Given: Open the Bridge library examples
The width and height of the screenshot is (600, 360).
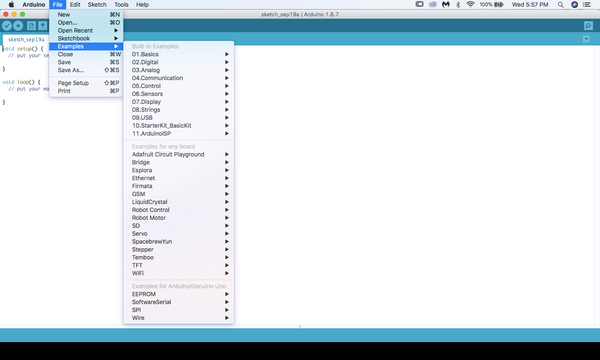Looking at the screenshot, I should [x=179, y=162].
